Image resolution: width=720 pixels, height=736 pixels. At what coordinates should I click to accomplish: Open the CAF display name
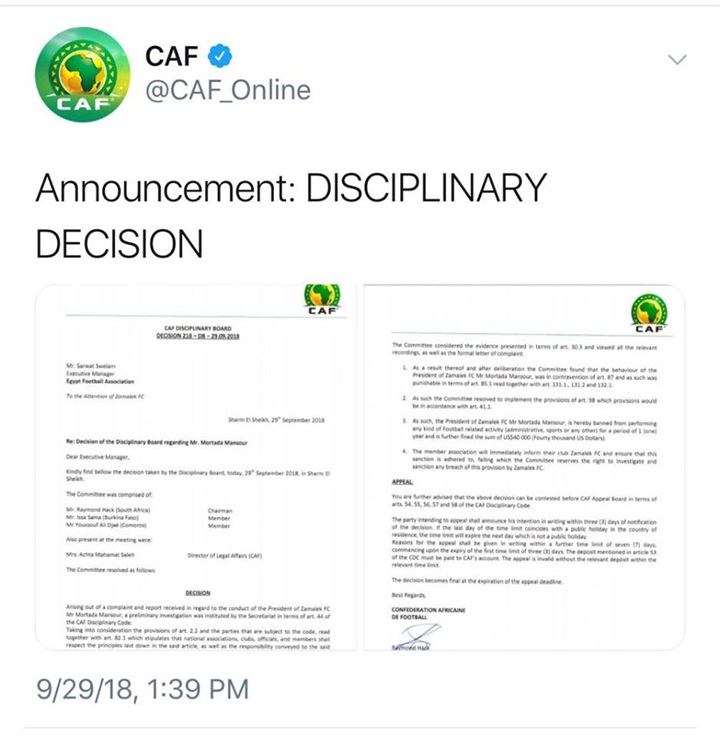[x=172, y=55]
